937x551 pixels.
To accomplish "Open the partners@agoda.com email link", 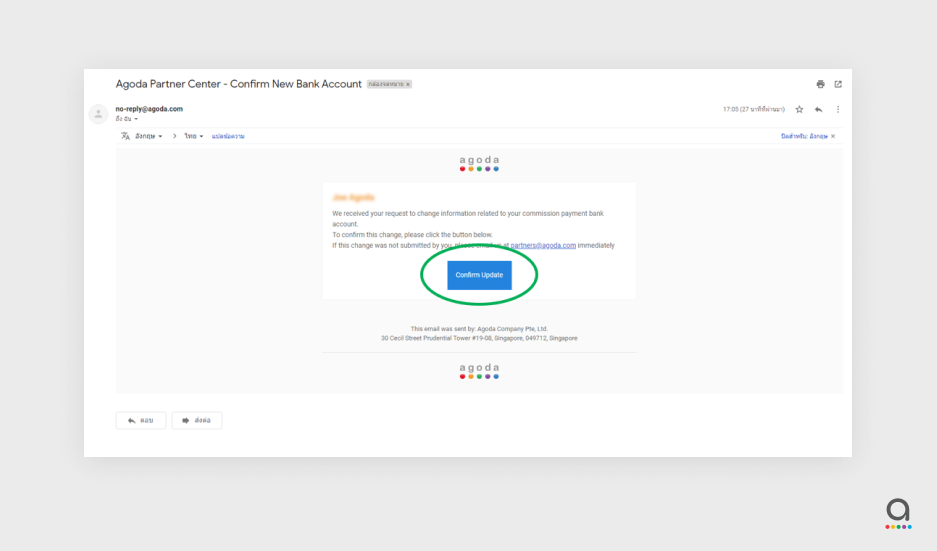I will 543,246.
